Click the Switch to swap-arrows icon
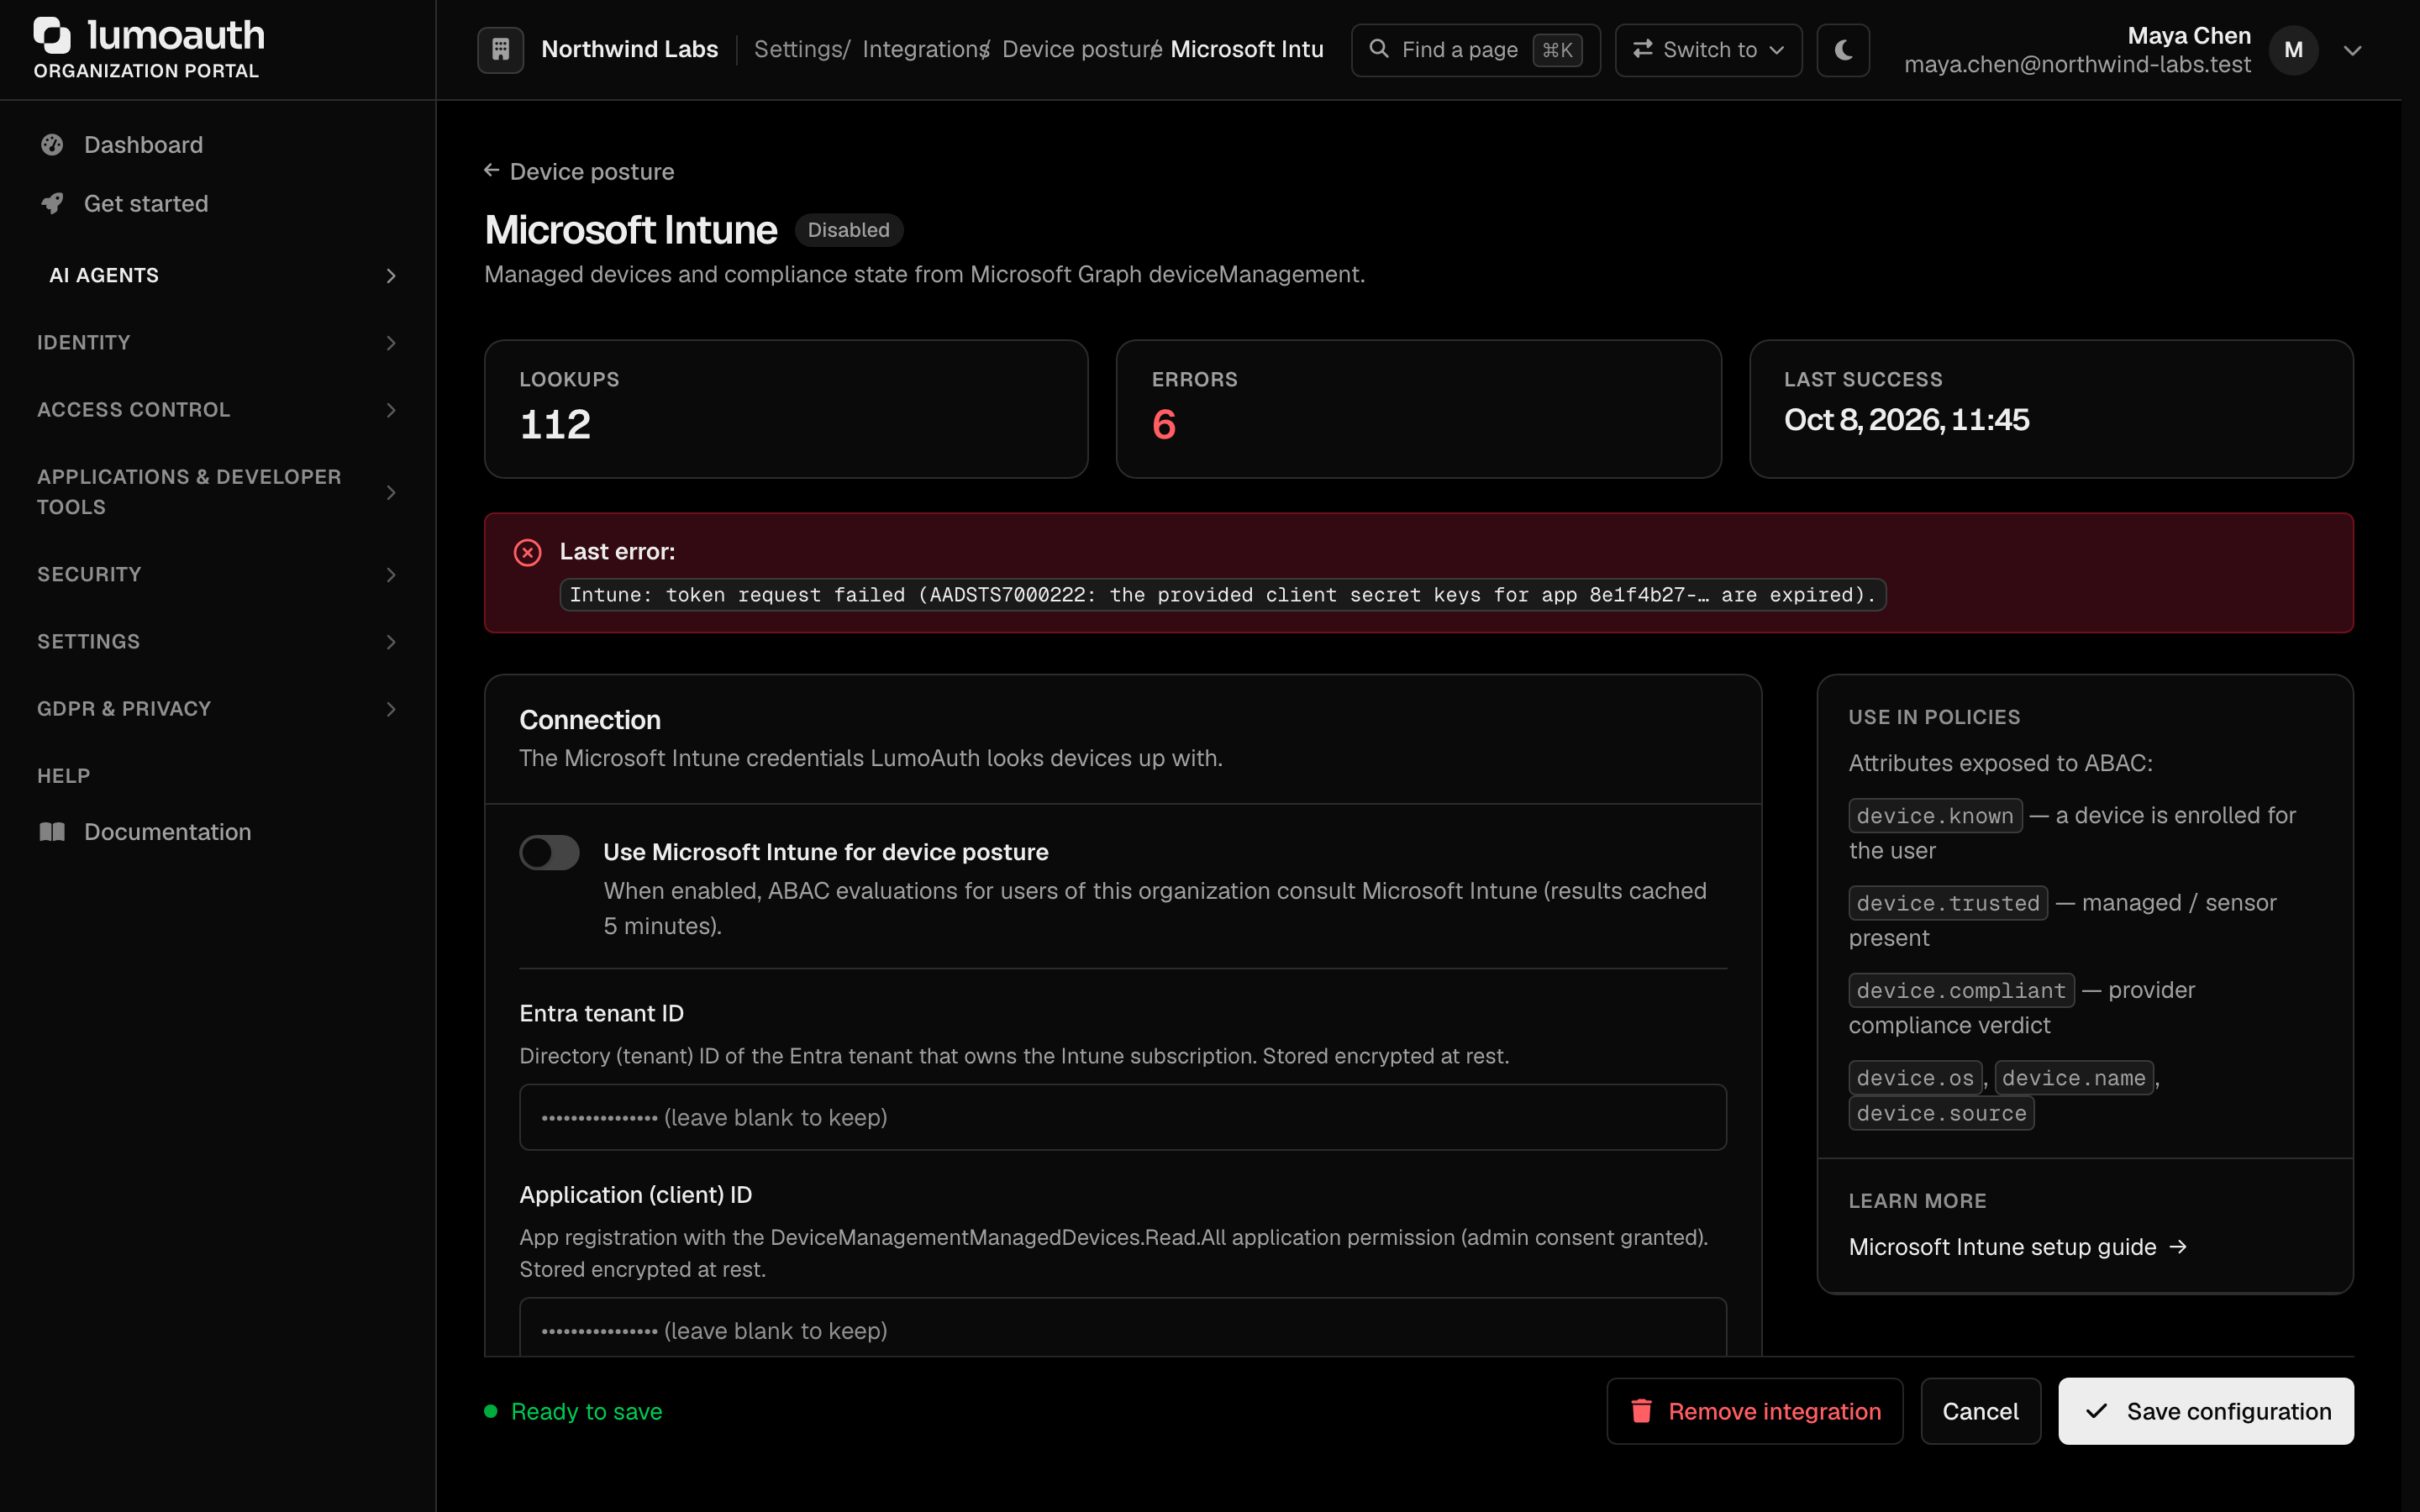Viewport: 2420px width, 1512px height. point(1642,49)
